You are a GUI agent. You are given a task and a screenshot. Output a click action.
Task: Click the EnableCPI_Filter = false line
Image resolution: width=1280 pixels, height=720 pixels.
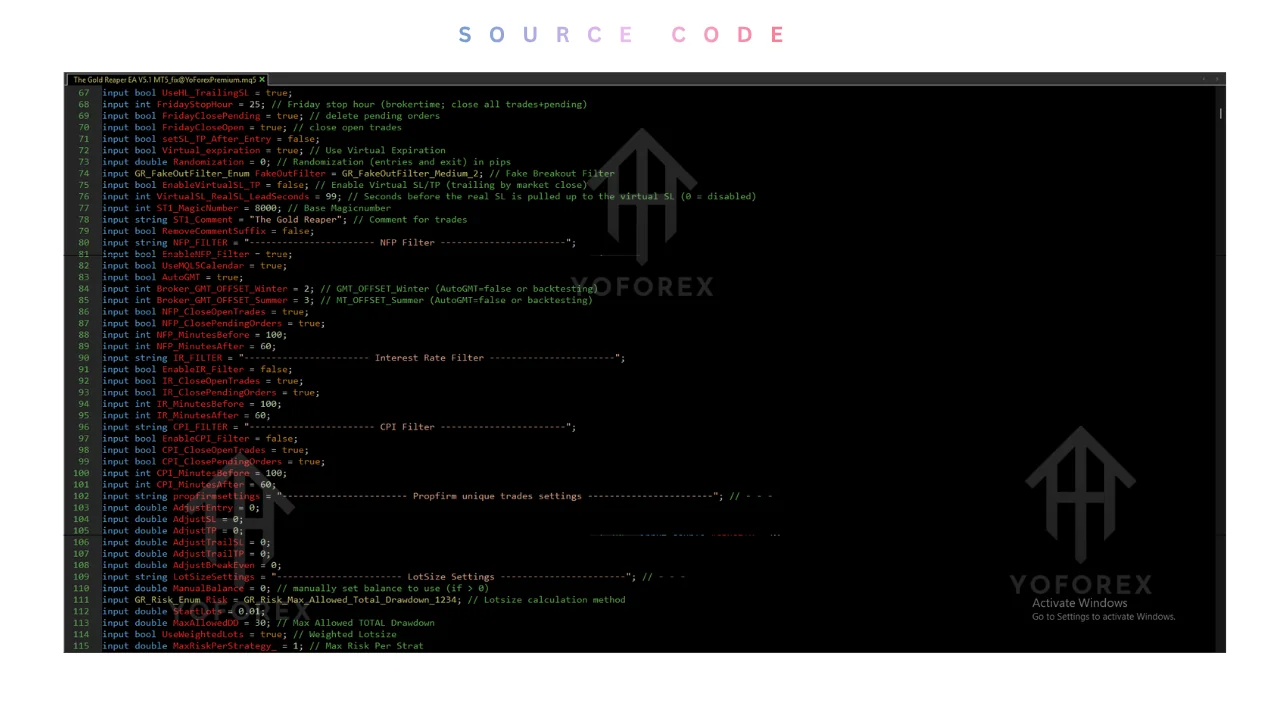[x=200, y=439]
